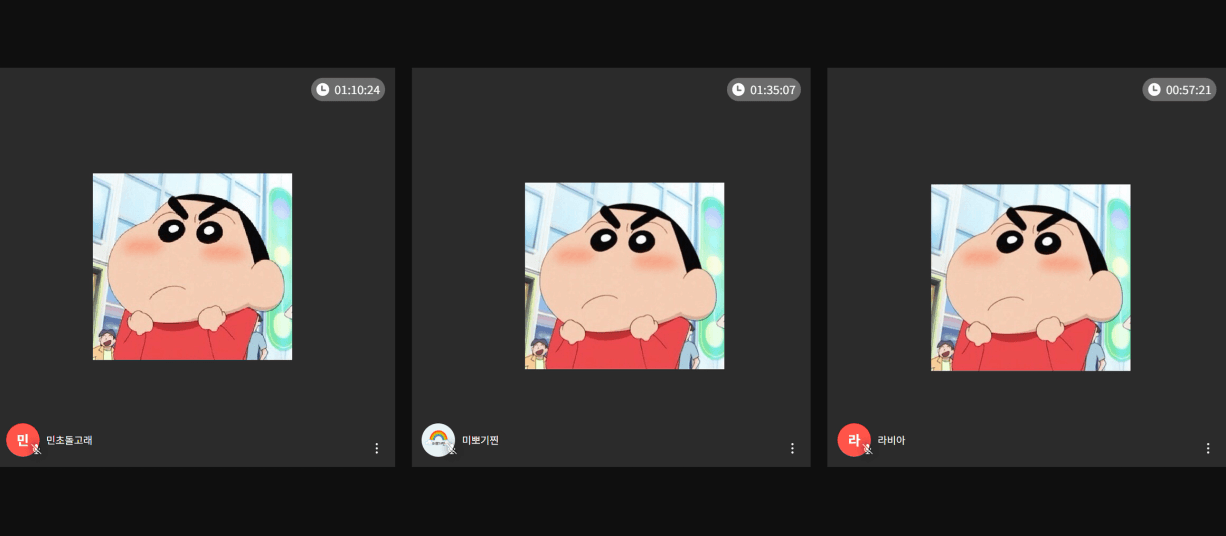Click the 00:57:21 timer value

pos(1189,90)
